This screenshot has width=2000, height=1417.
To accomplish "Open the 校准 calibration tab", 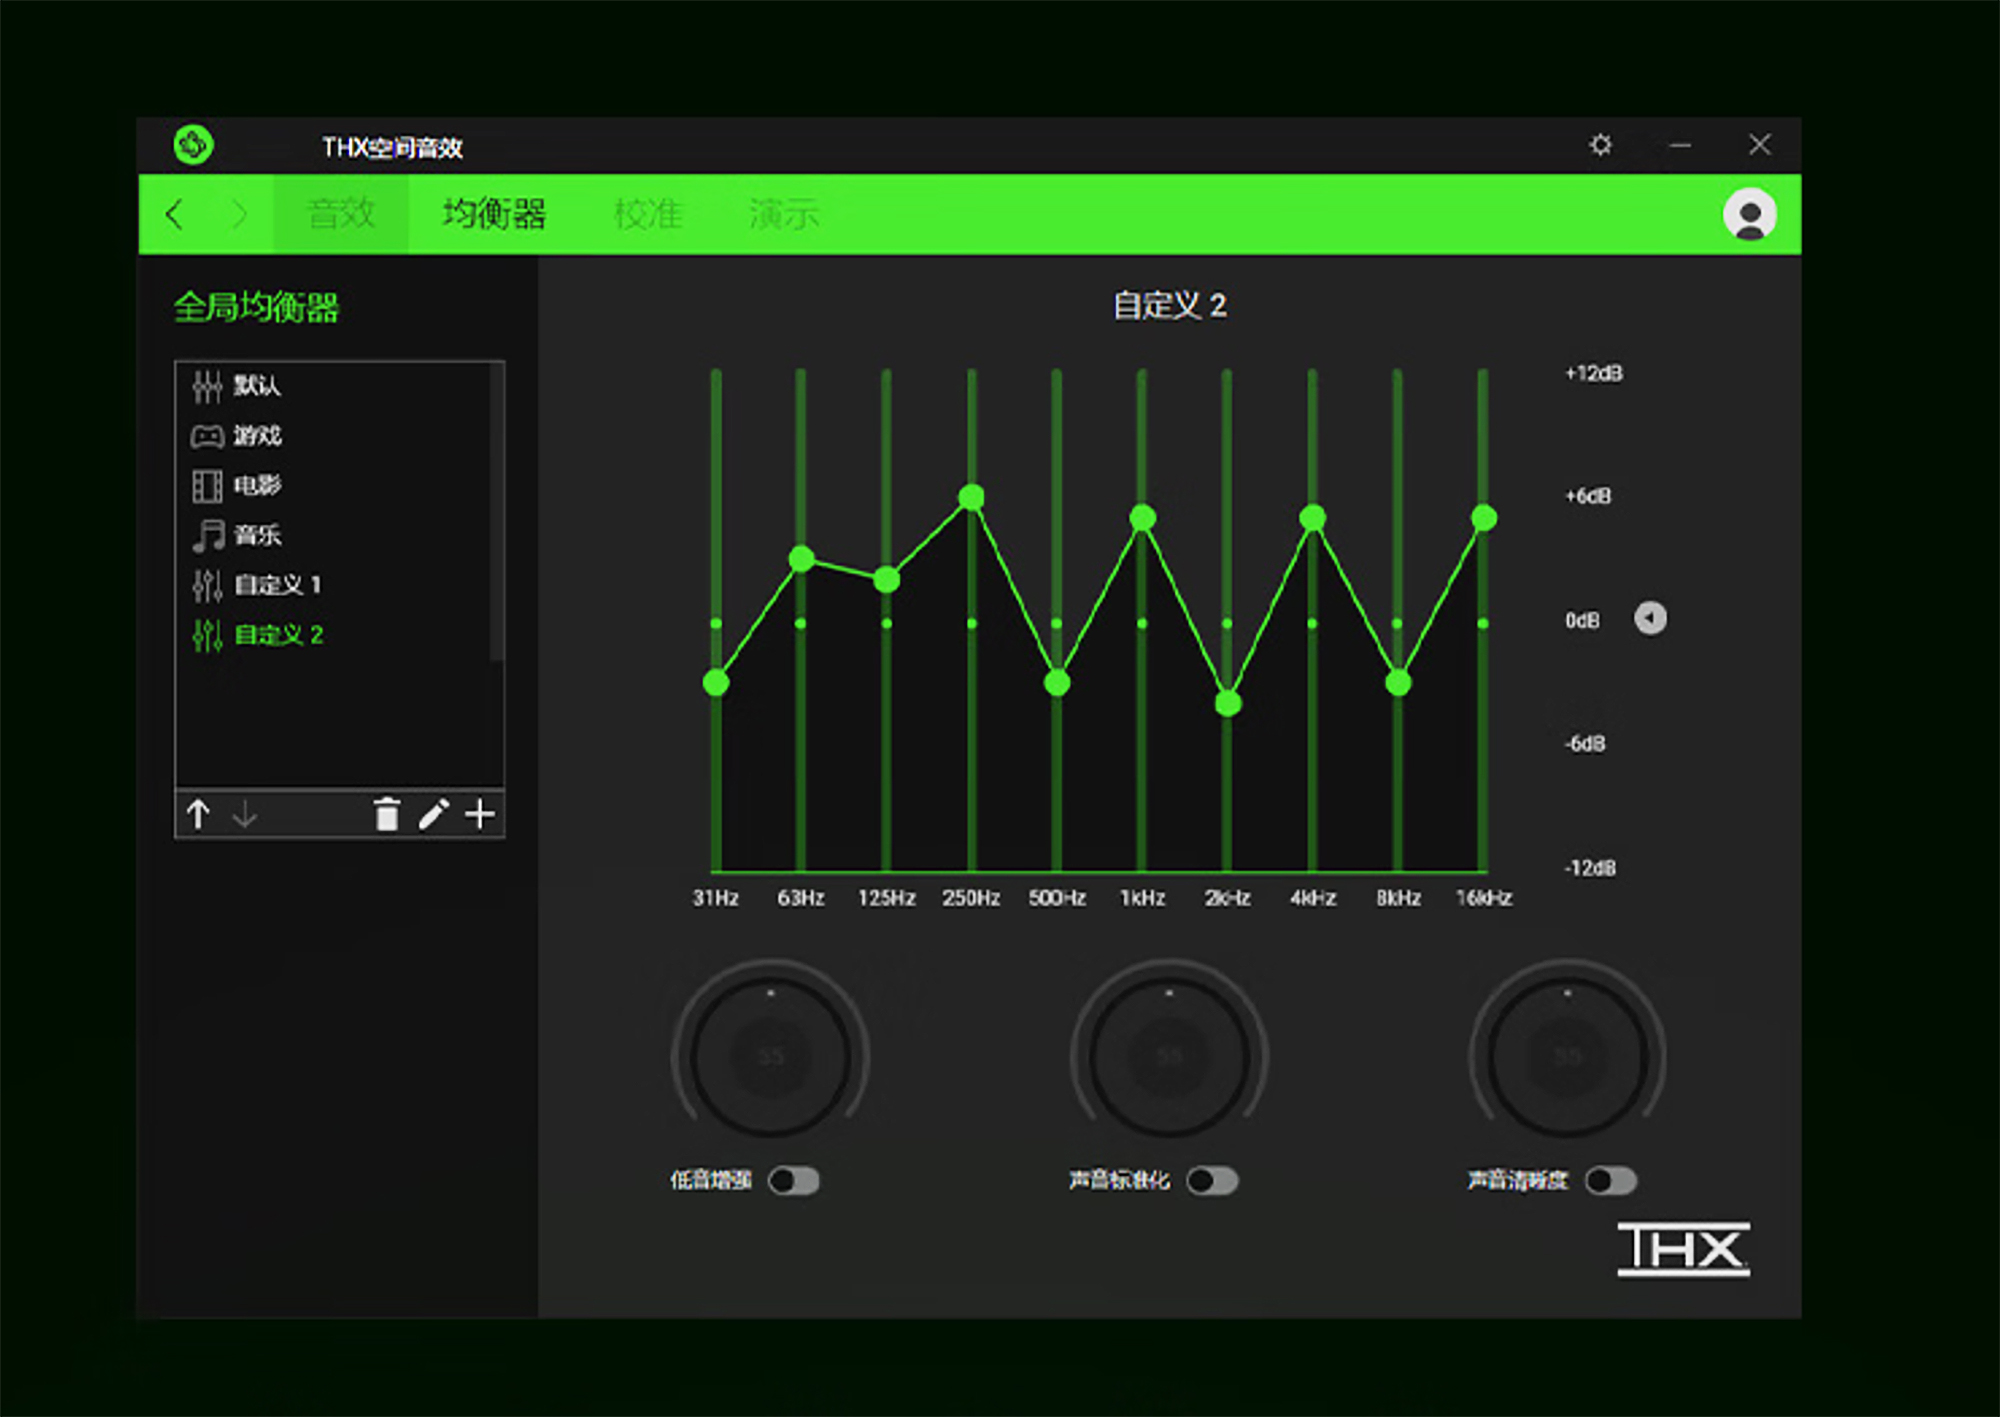I will click(648, 214).
